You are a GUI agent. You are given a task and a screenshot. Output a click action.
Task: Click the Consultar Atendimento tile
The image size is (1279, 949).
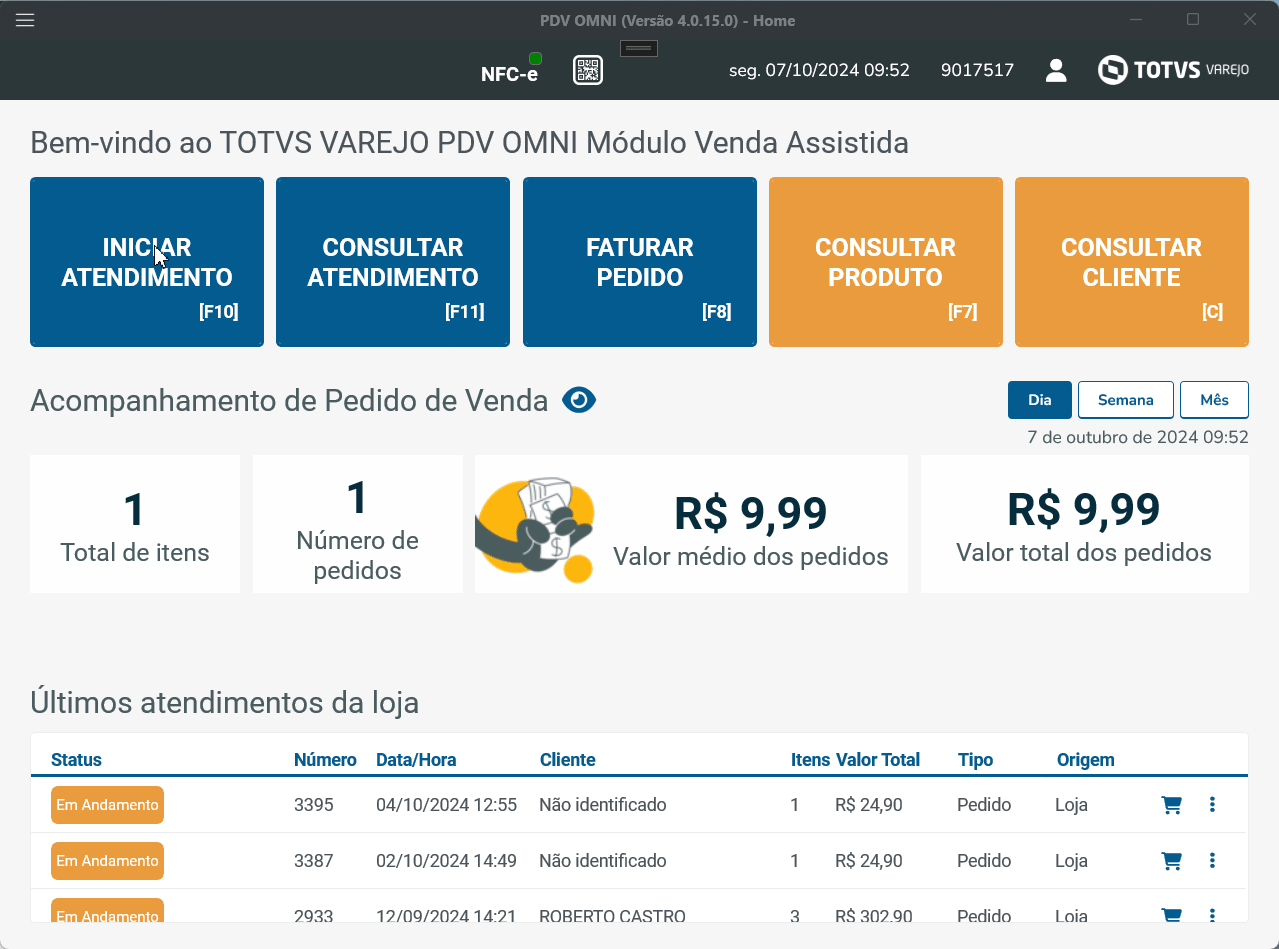point(393,262)
